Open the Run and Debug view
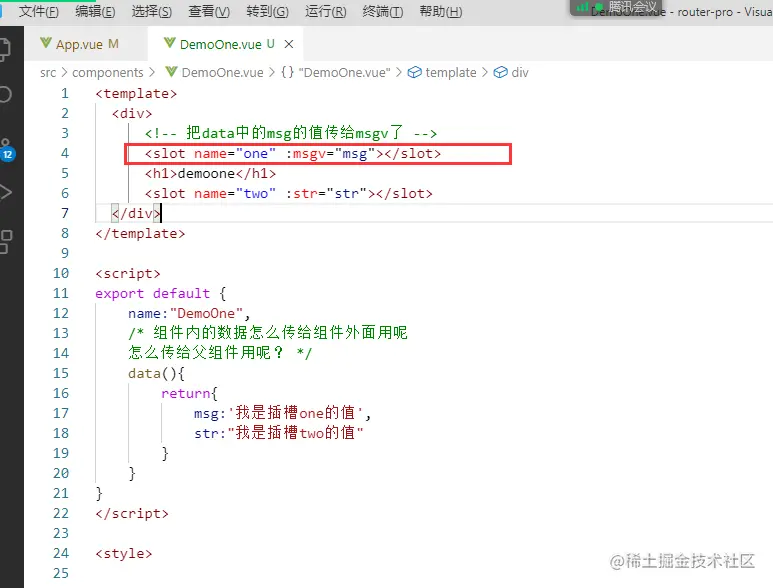 (5, 192)
